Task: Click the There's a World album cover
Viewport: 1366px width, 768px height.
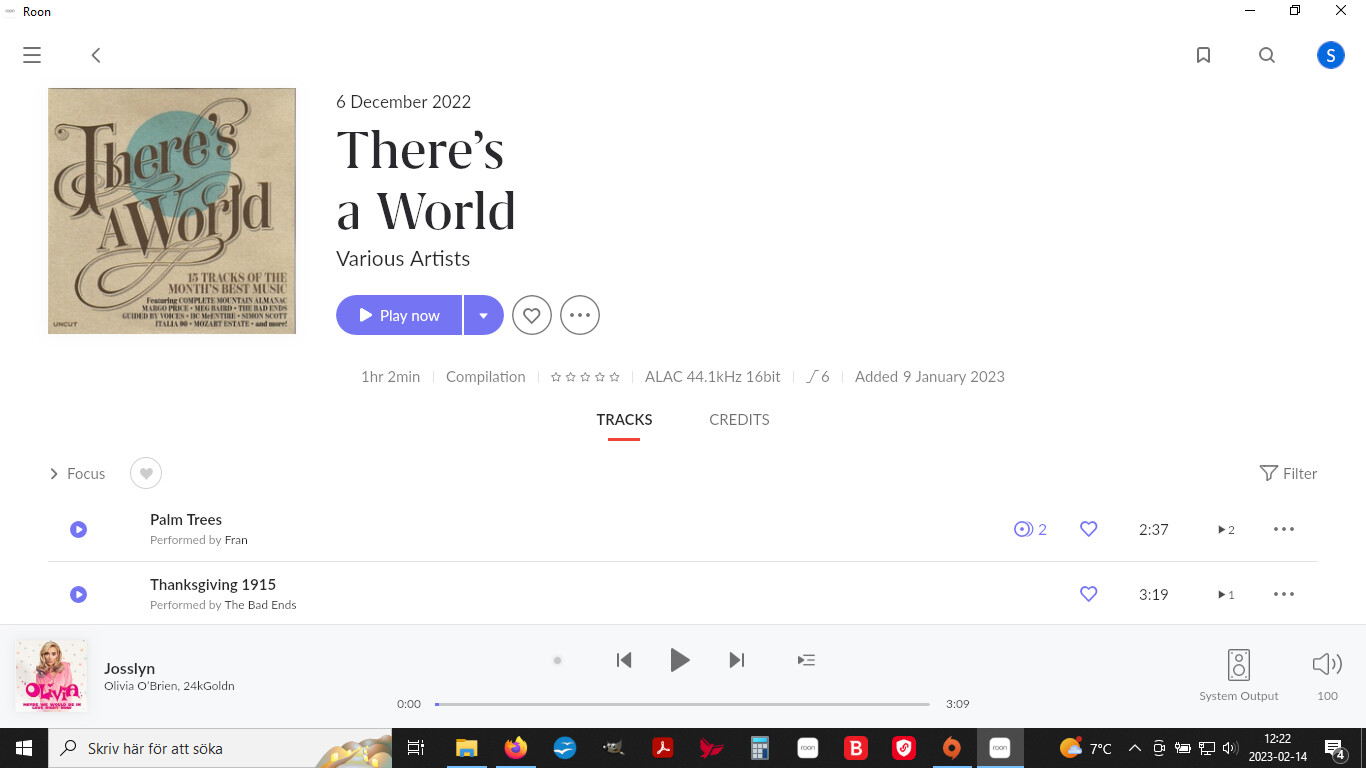Action: click(172, 211)
